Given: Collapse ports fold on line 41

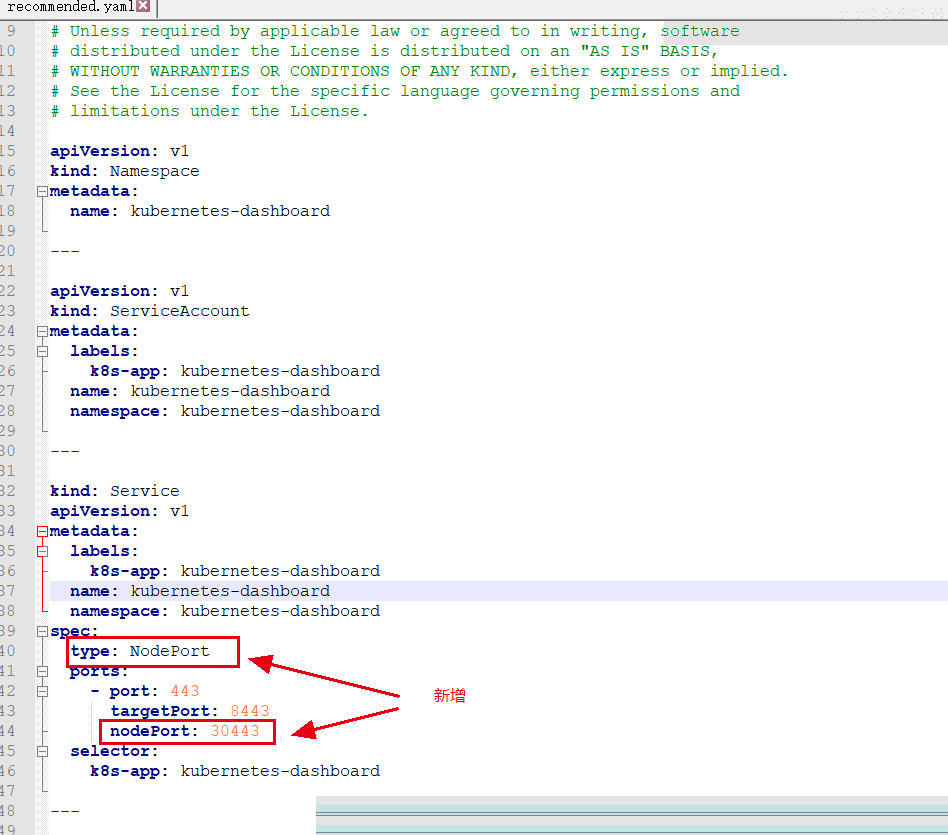Looking at the screenshot, I should [42, 672].
